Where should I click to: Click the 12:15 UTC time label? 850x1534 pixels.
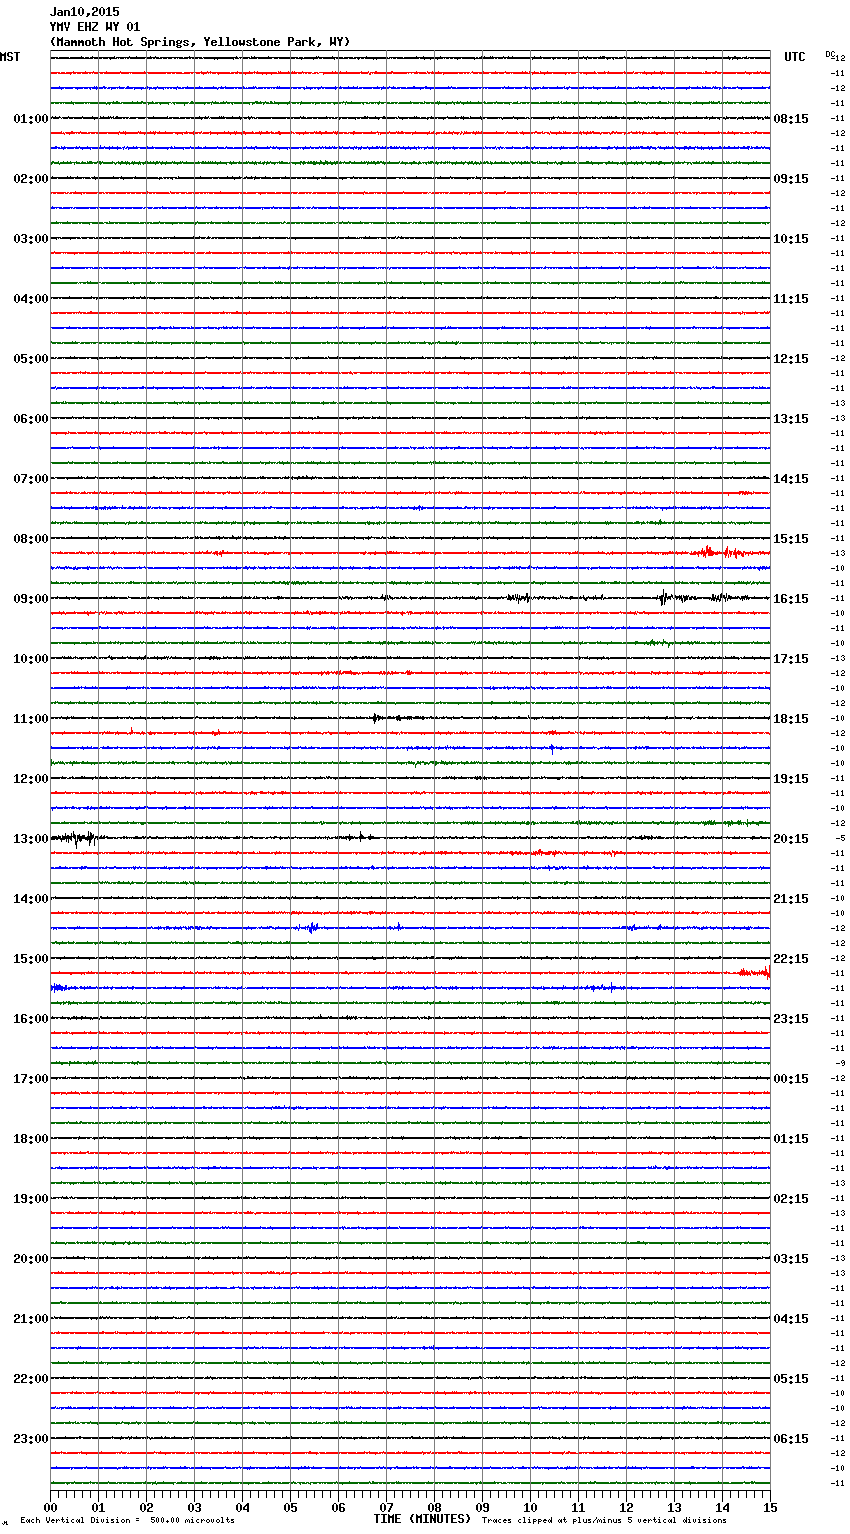[x=791, y=359]
